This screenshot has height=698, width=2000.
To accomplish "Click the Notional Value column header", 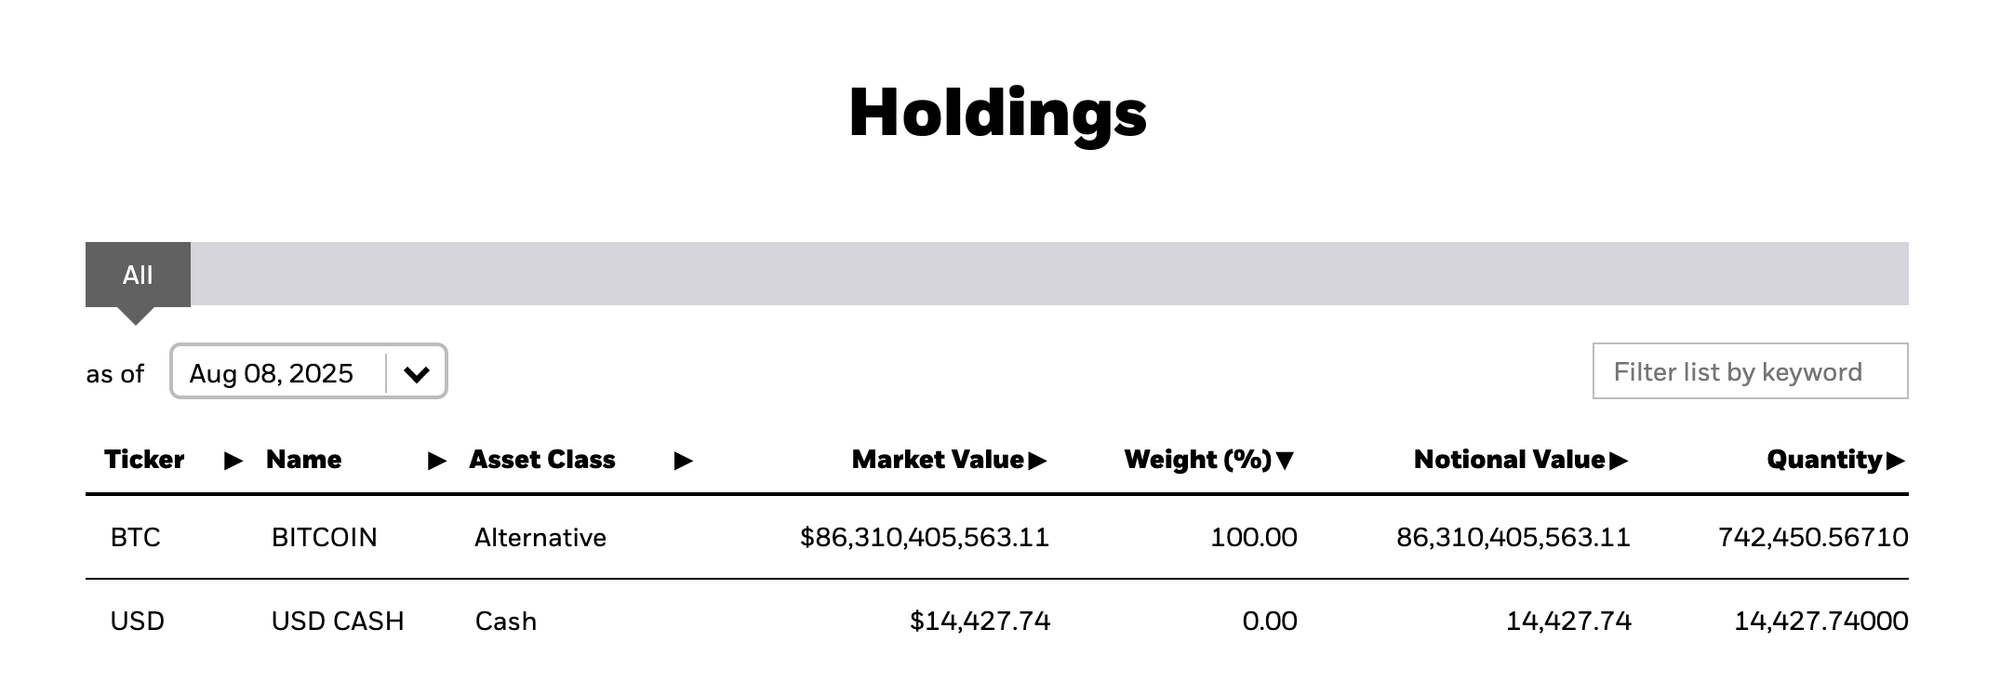I will (1509, 460).
